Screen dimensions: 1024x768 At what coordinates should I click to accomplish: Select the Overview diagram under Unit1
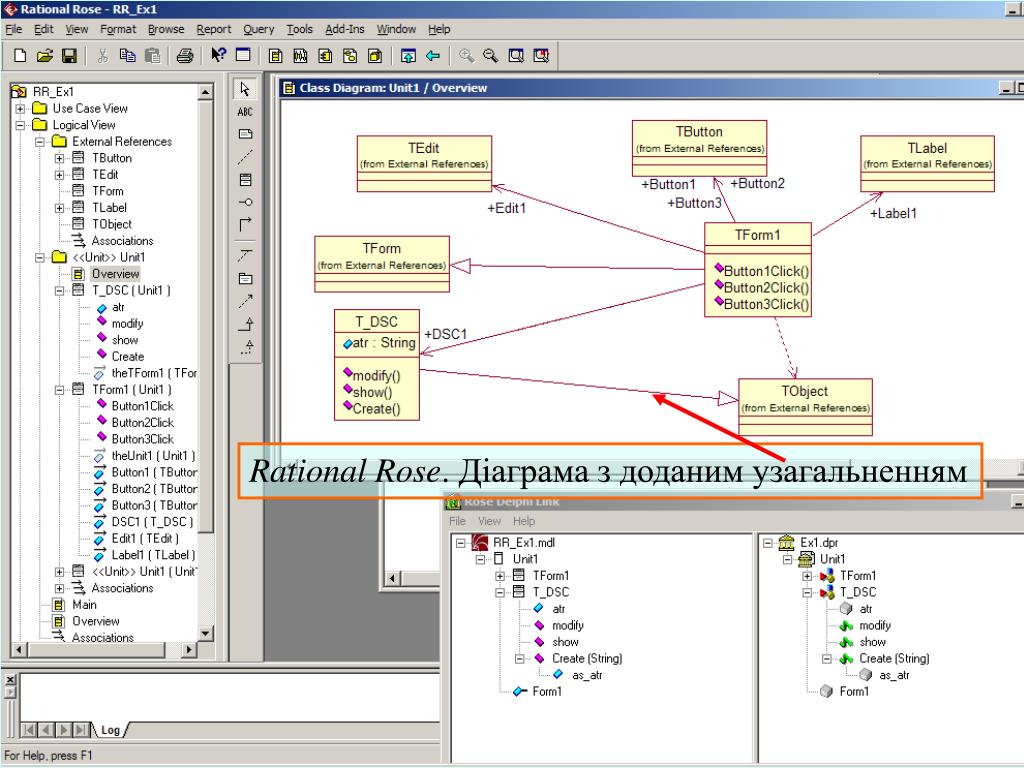pyautogui.click(x=115, y=274)
